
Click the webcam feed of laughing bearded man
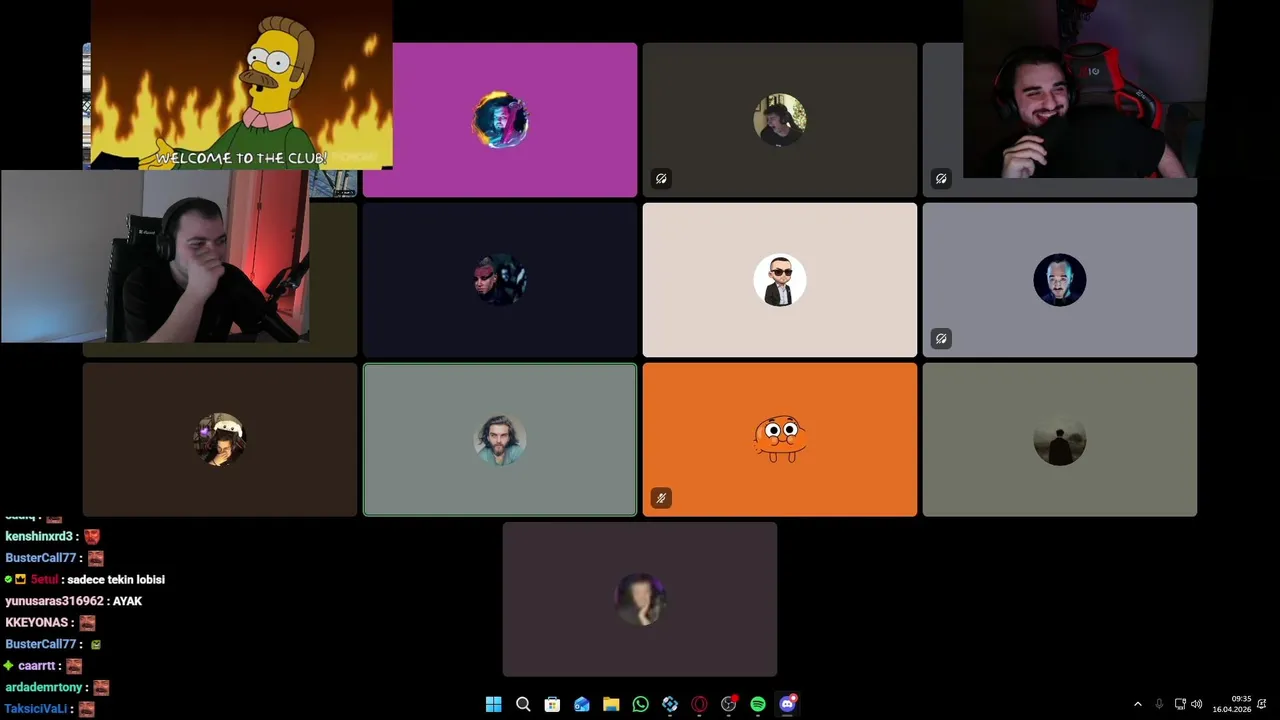tap(1088, 89)
